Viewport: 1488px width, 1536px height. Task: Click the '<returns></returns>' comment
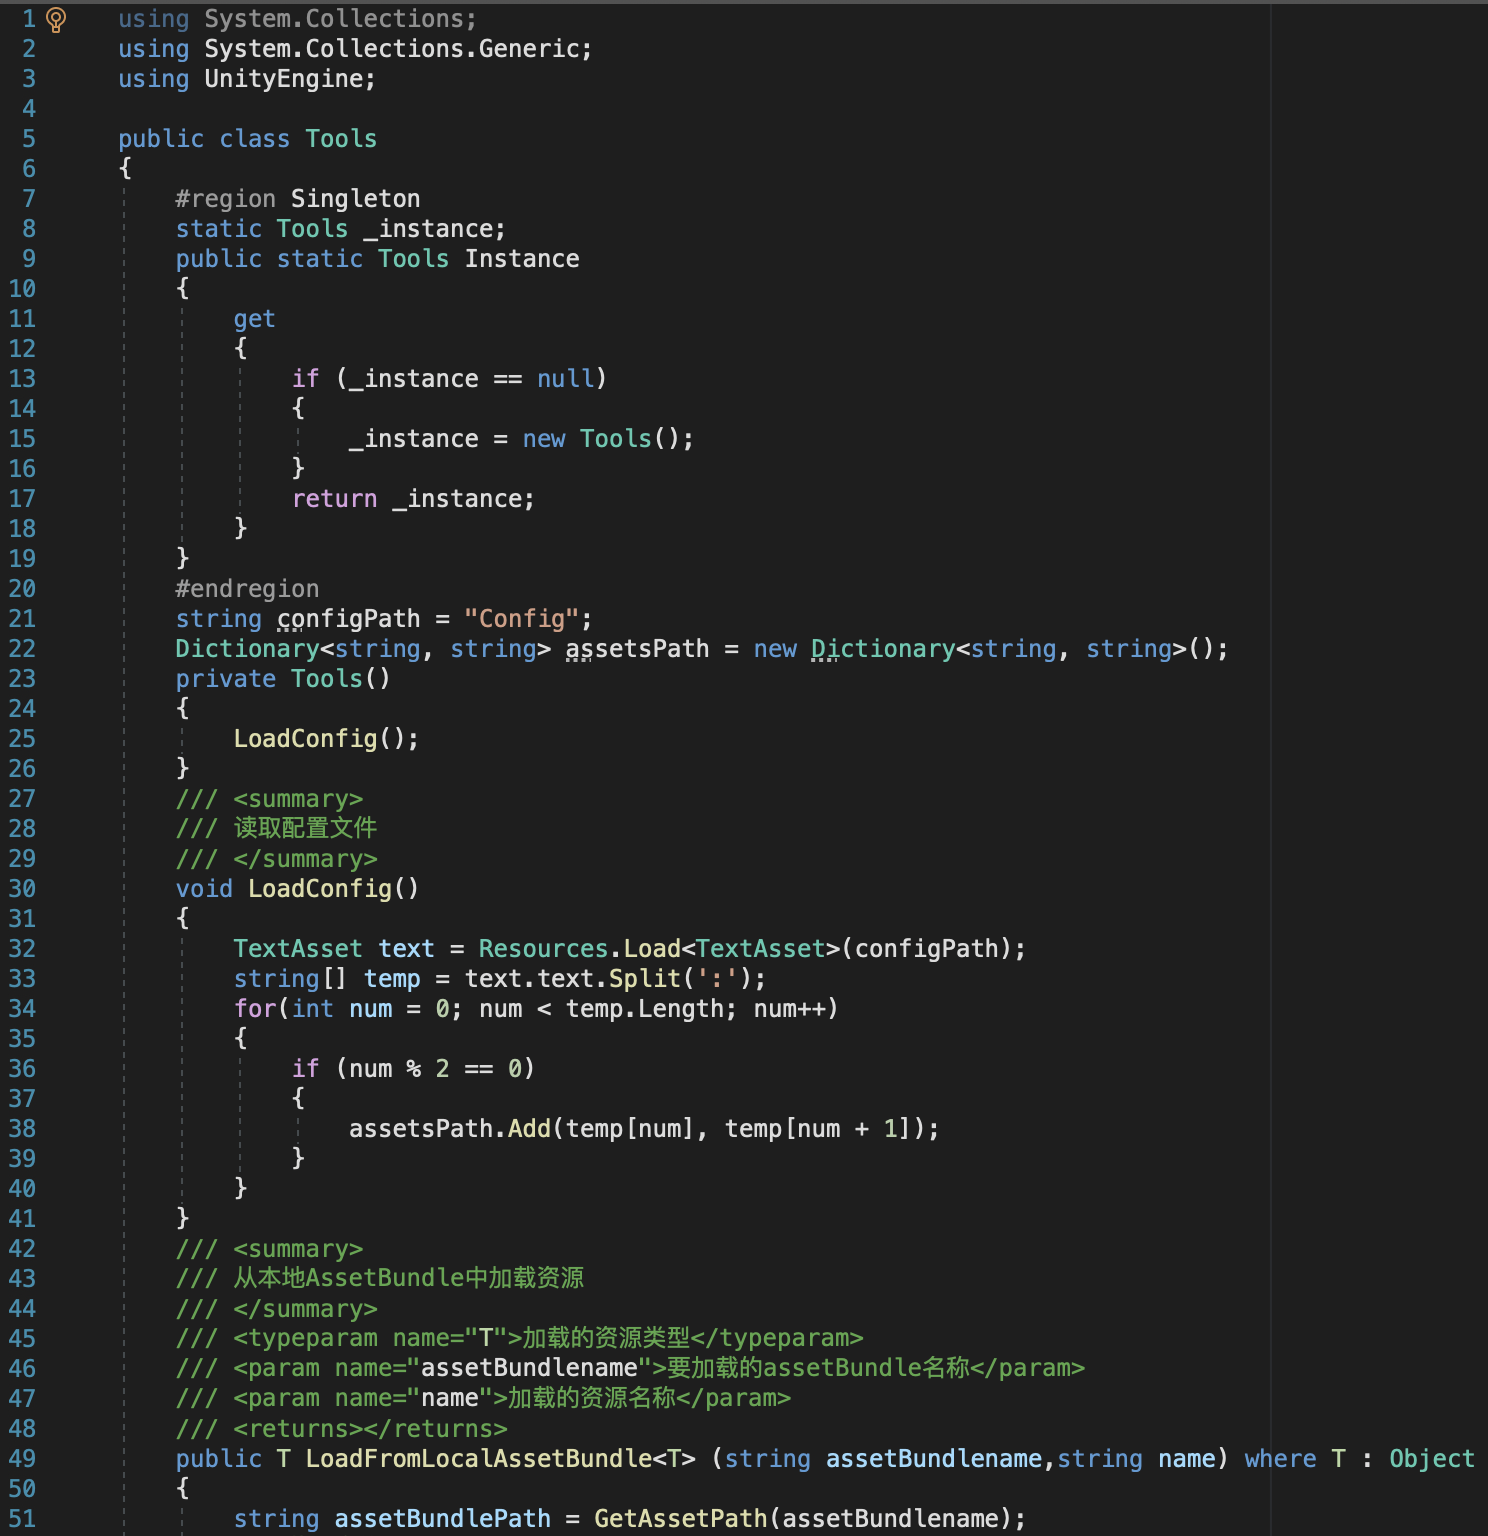coord(370,1429)
